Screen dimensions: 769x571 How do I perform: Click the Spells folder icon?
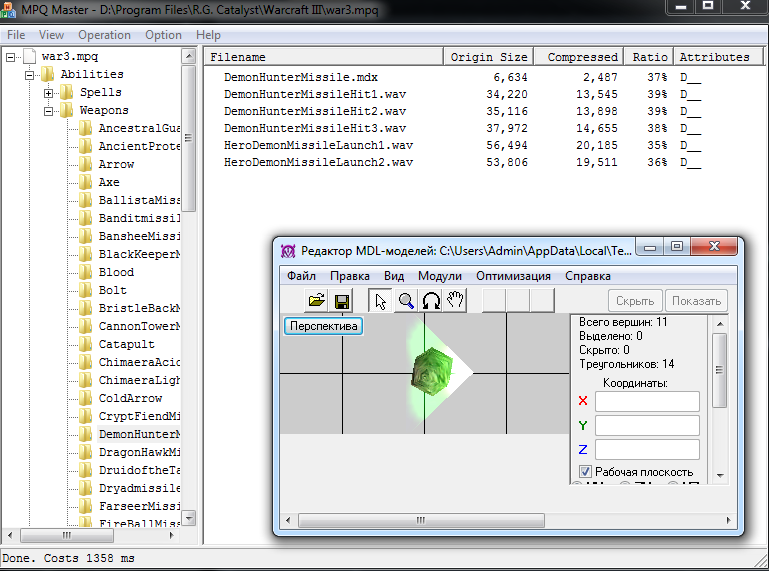pyautogui.click(x=67, y=92)
